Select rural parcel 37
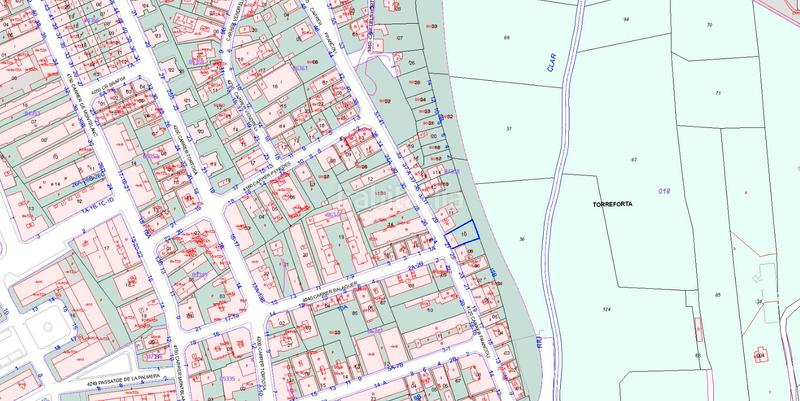The height and width of the screenshot is (401, 800). coord(509,129)
